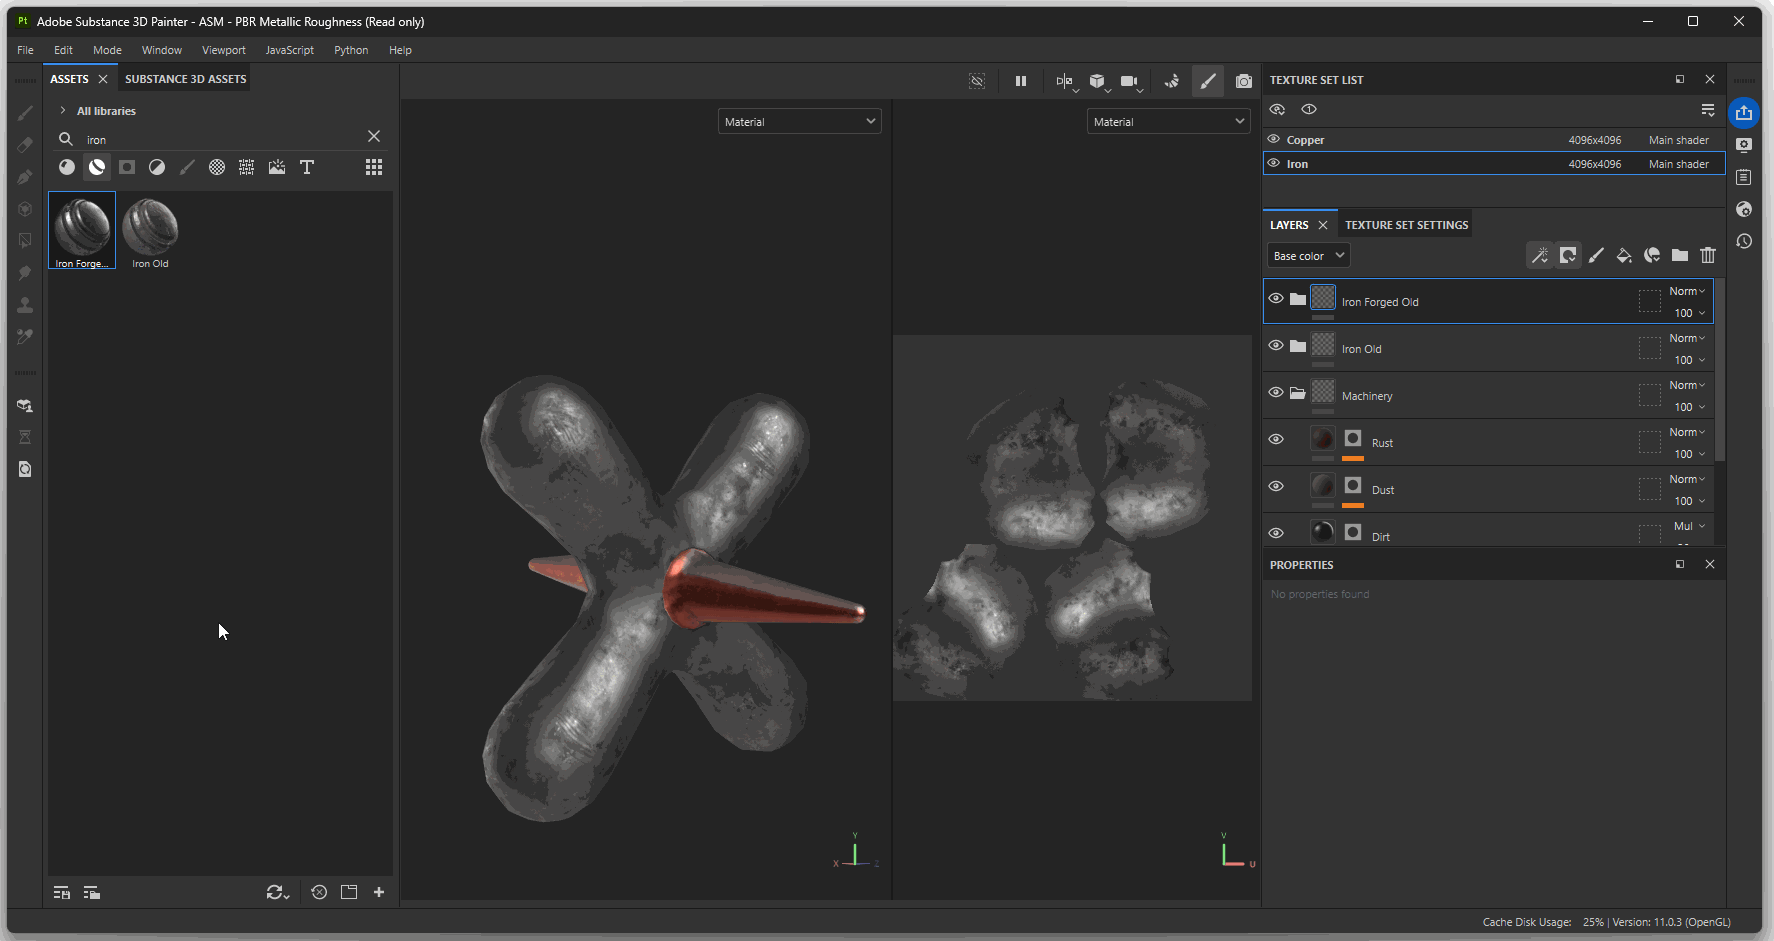Image resolution: width=1774 pixels, height=941 pixels.
Task: Open the history icon in right sidebar
Action: [1744, 241]
